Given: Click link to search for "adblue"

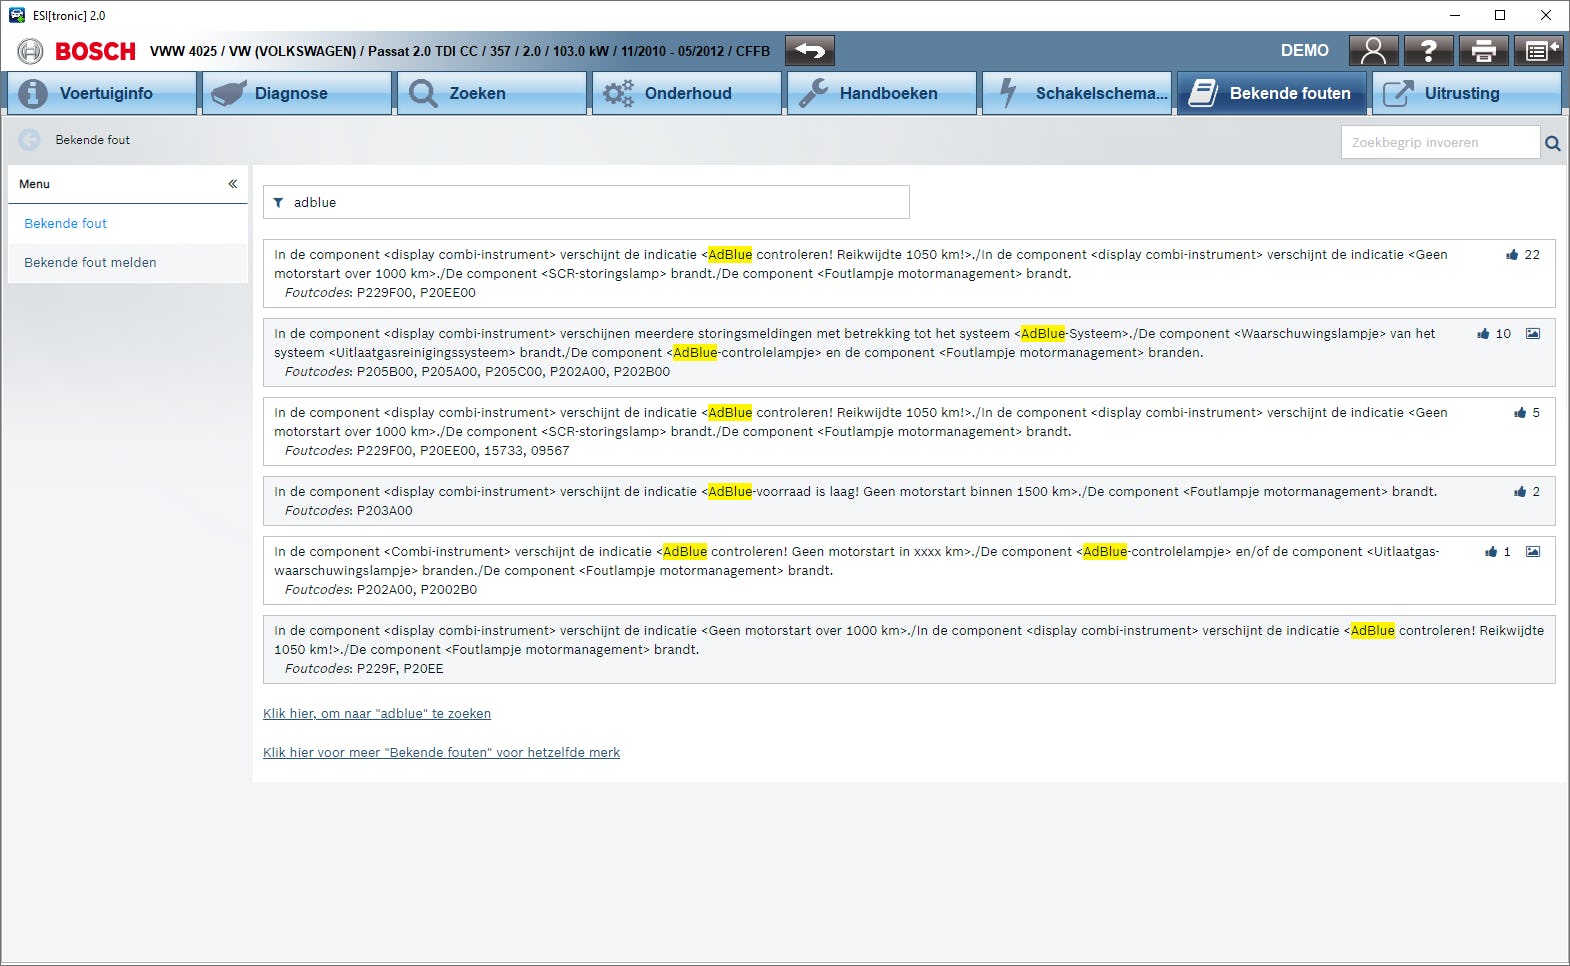Looking at the screenshot, I should [376, 714].
